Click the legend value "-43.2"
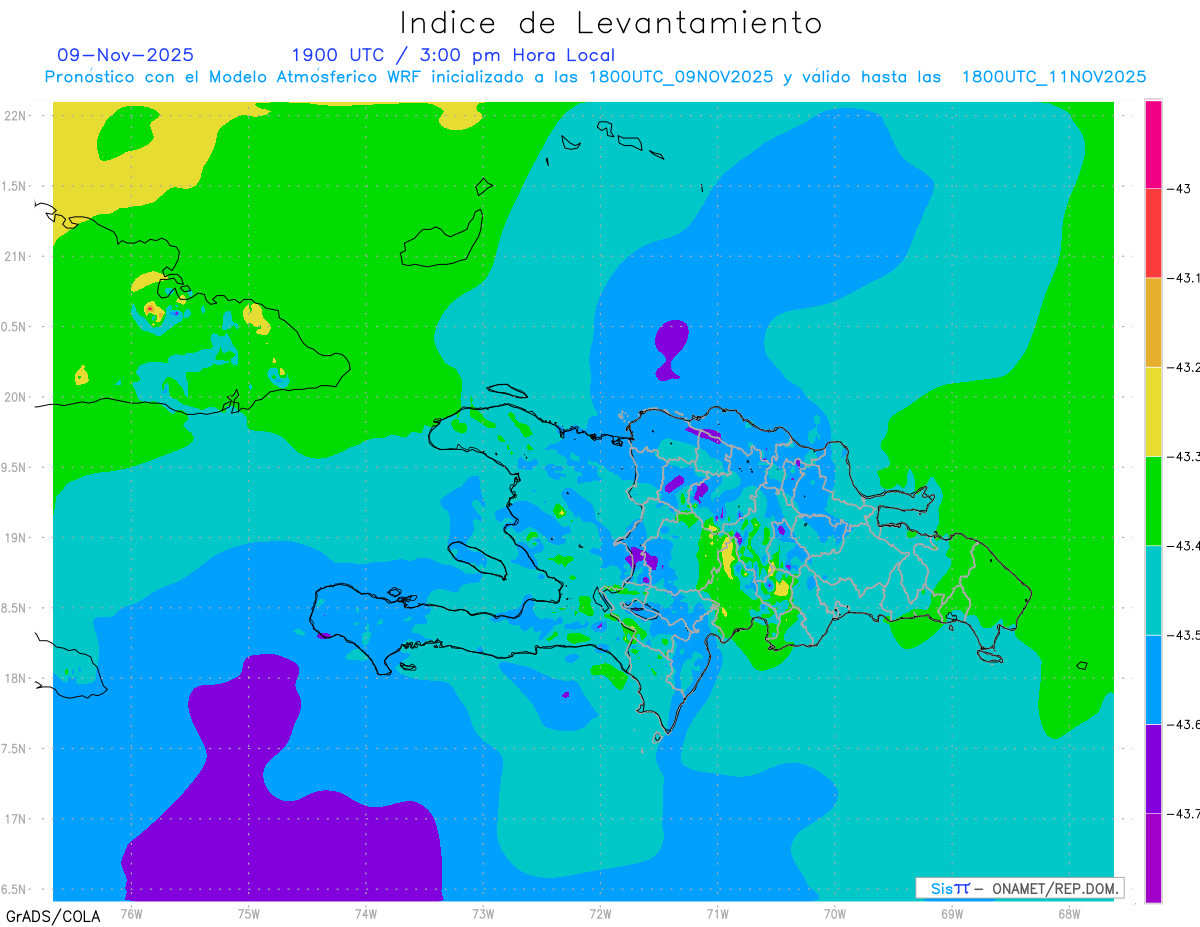Screen dimensions: 1200x927 click(x=1183, y=367)
